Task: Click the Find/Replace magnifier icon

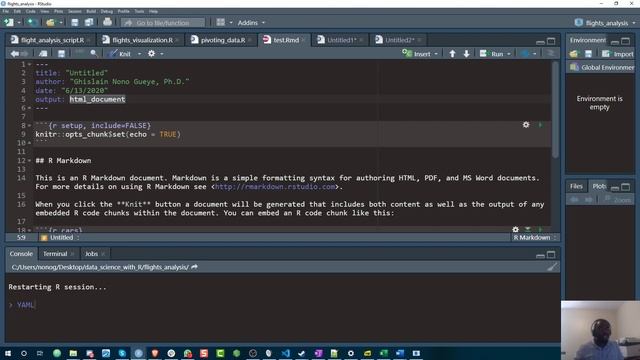Action: (x=94, y=53)
